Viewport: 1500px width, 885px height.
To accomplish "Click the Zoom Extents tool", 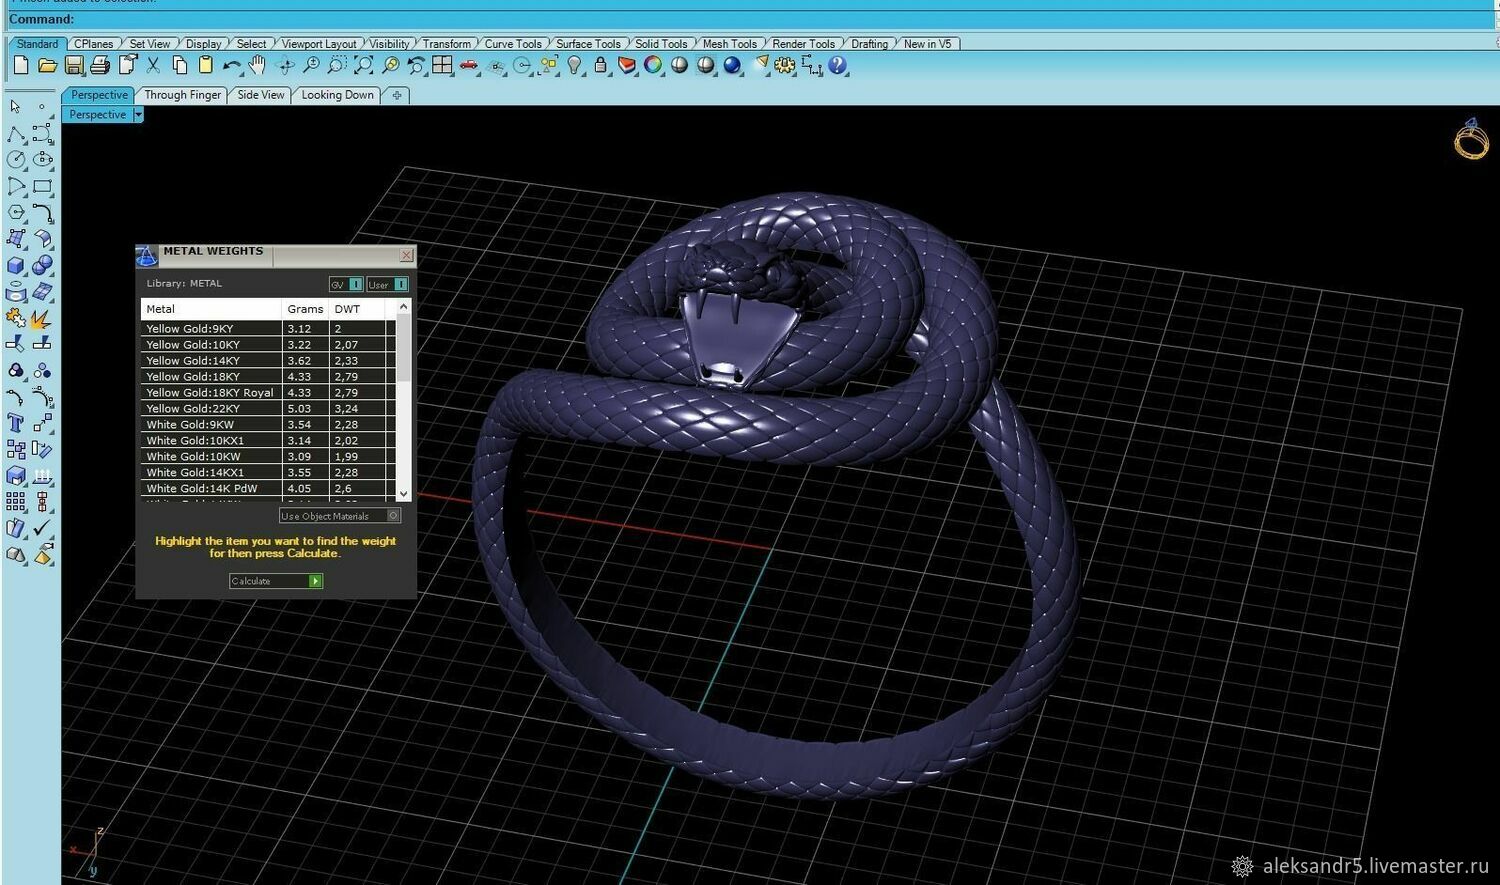I will (x=364, y=66).
